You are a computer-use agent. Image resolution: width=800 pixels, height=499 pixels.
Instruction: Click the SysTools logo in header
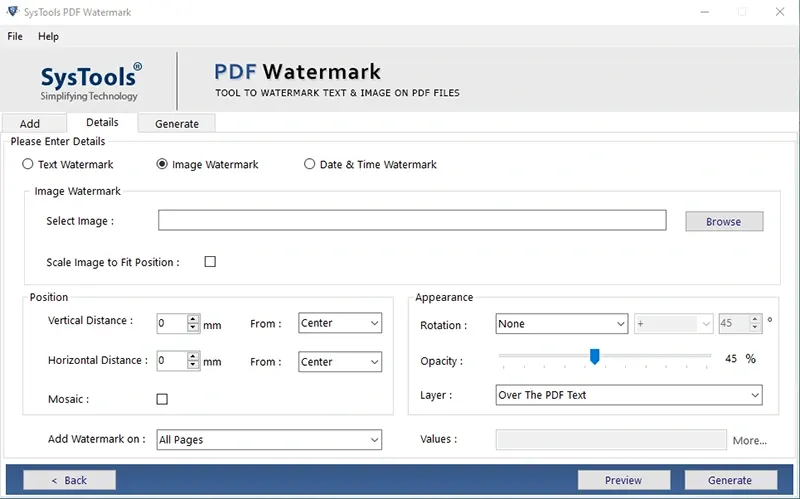click(x=91, y=82)
